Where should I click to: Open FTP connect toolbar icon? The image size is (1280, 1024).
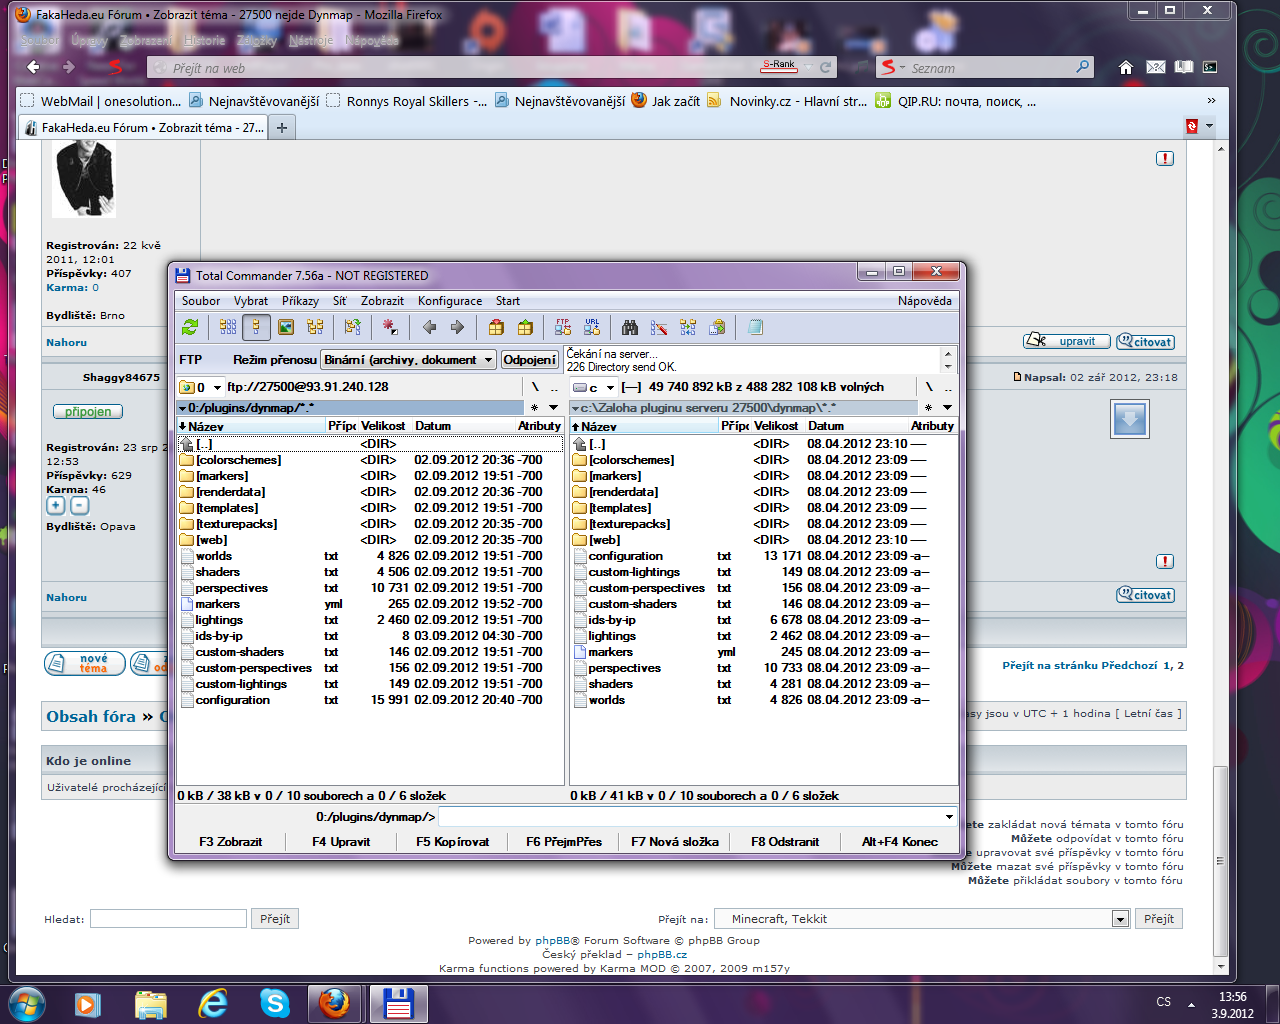click(563, 327)
